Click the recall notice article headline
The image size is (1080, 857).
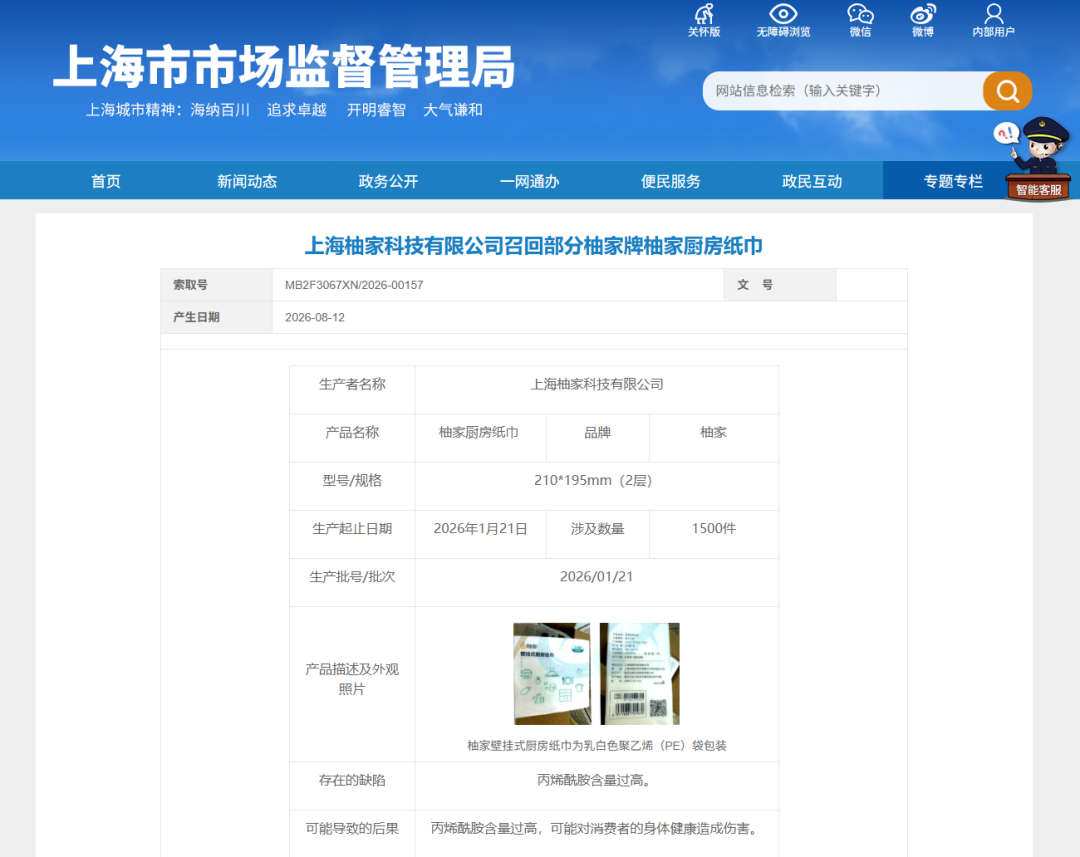click(x=534, y=246)
